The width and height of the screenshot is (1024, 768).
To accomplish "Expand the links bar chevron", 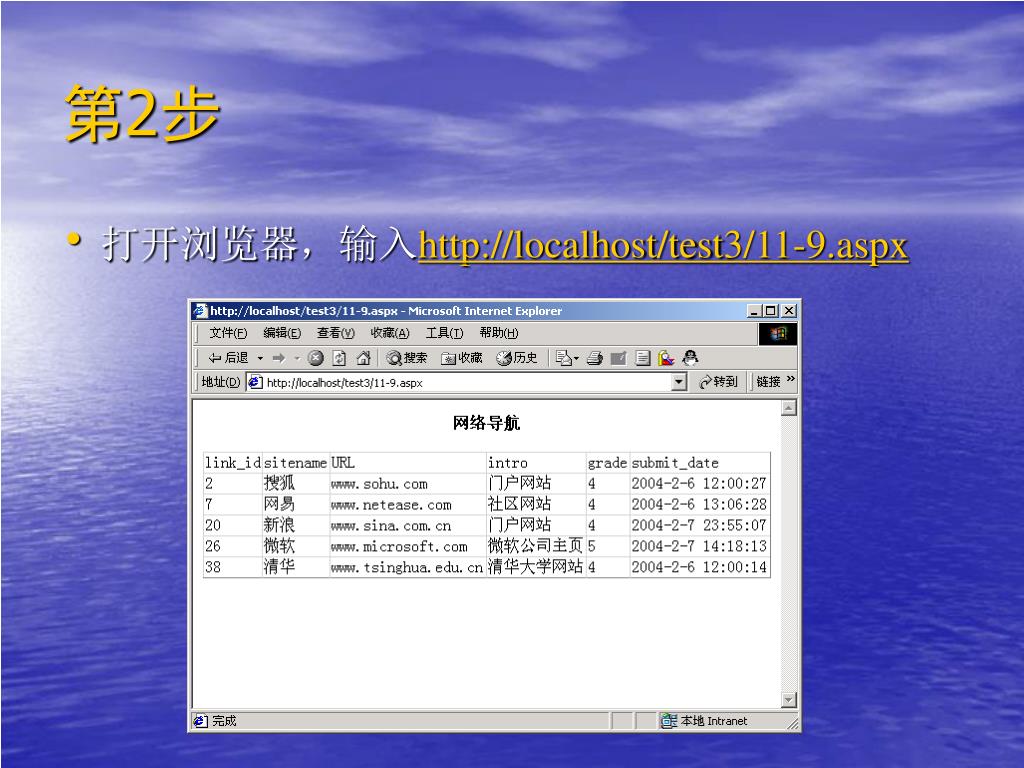I will pos(790,379).
